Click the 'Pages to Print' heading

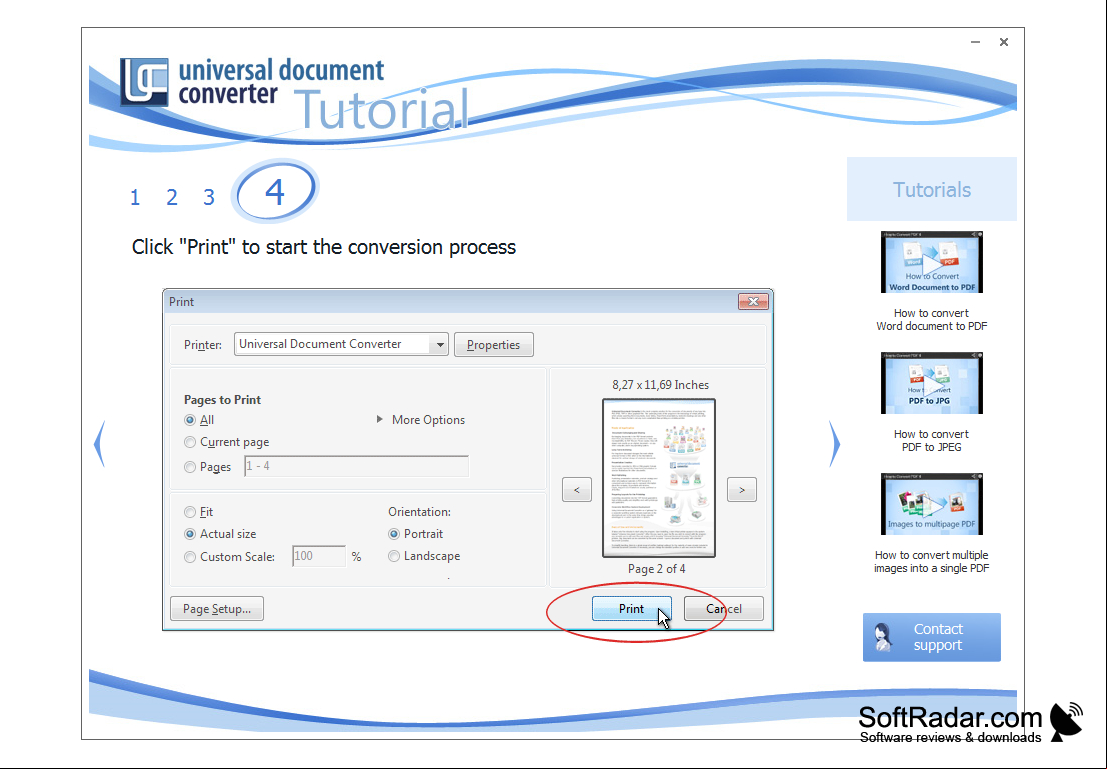point(222,400)
